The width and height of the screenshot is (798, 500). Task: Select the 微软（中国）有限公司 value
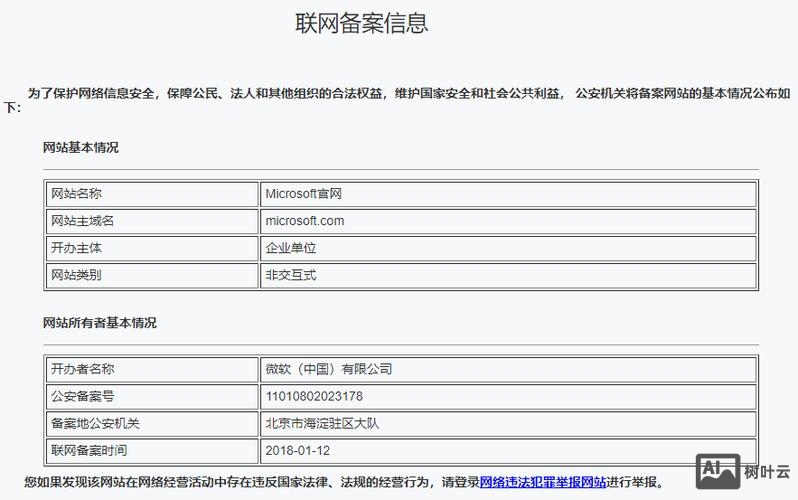pyautogui.click(x=329, y=369)
